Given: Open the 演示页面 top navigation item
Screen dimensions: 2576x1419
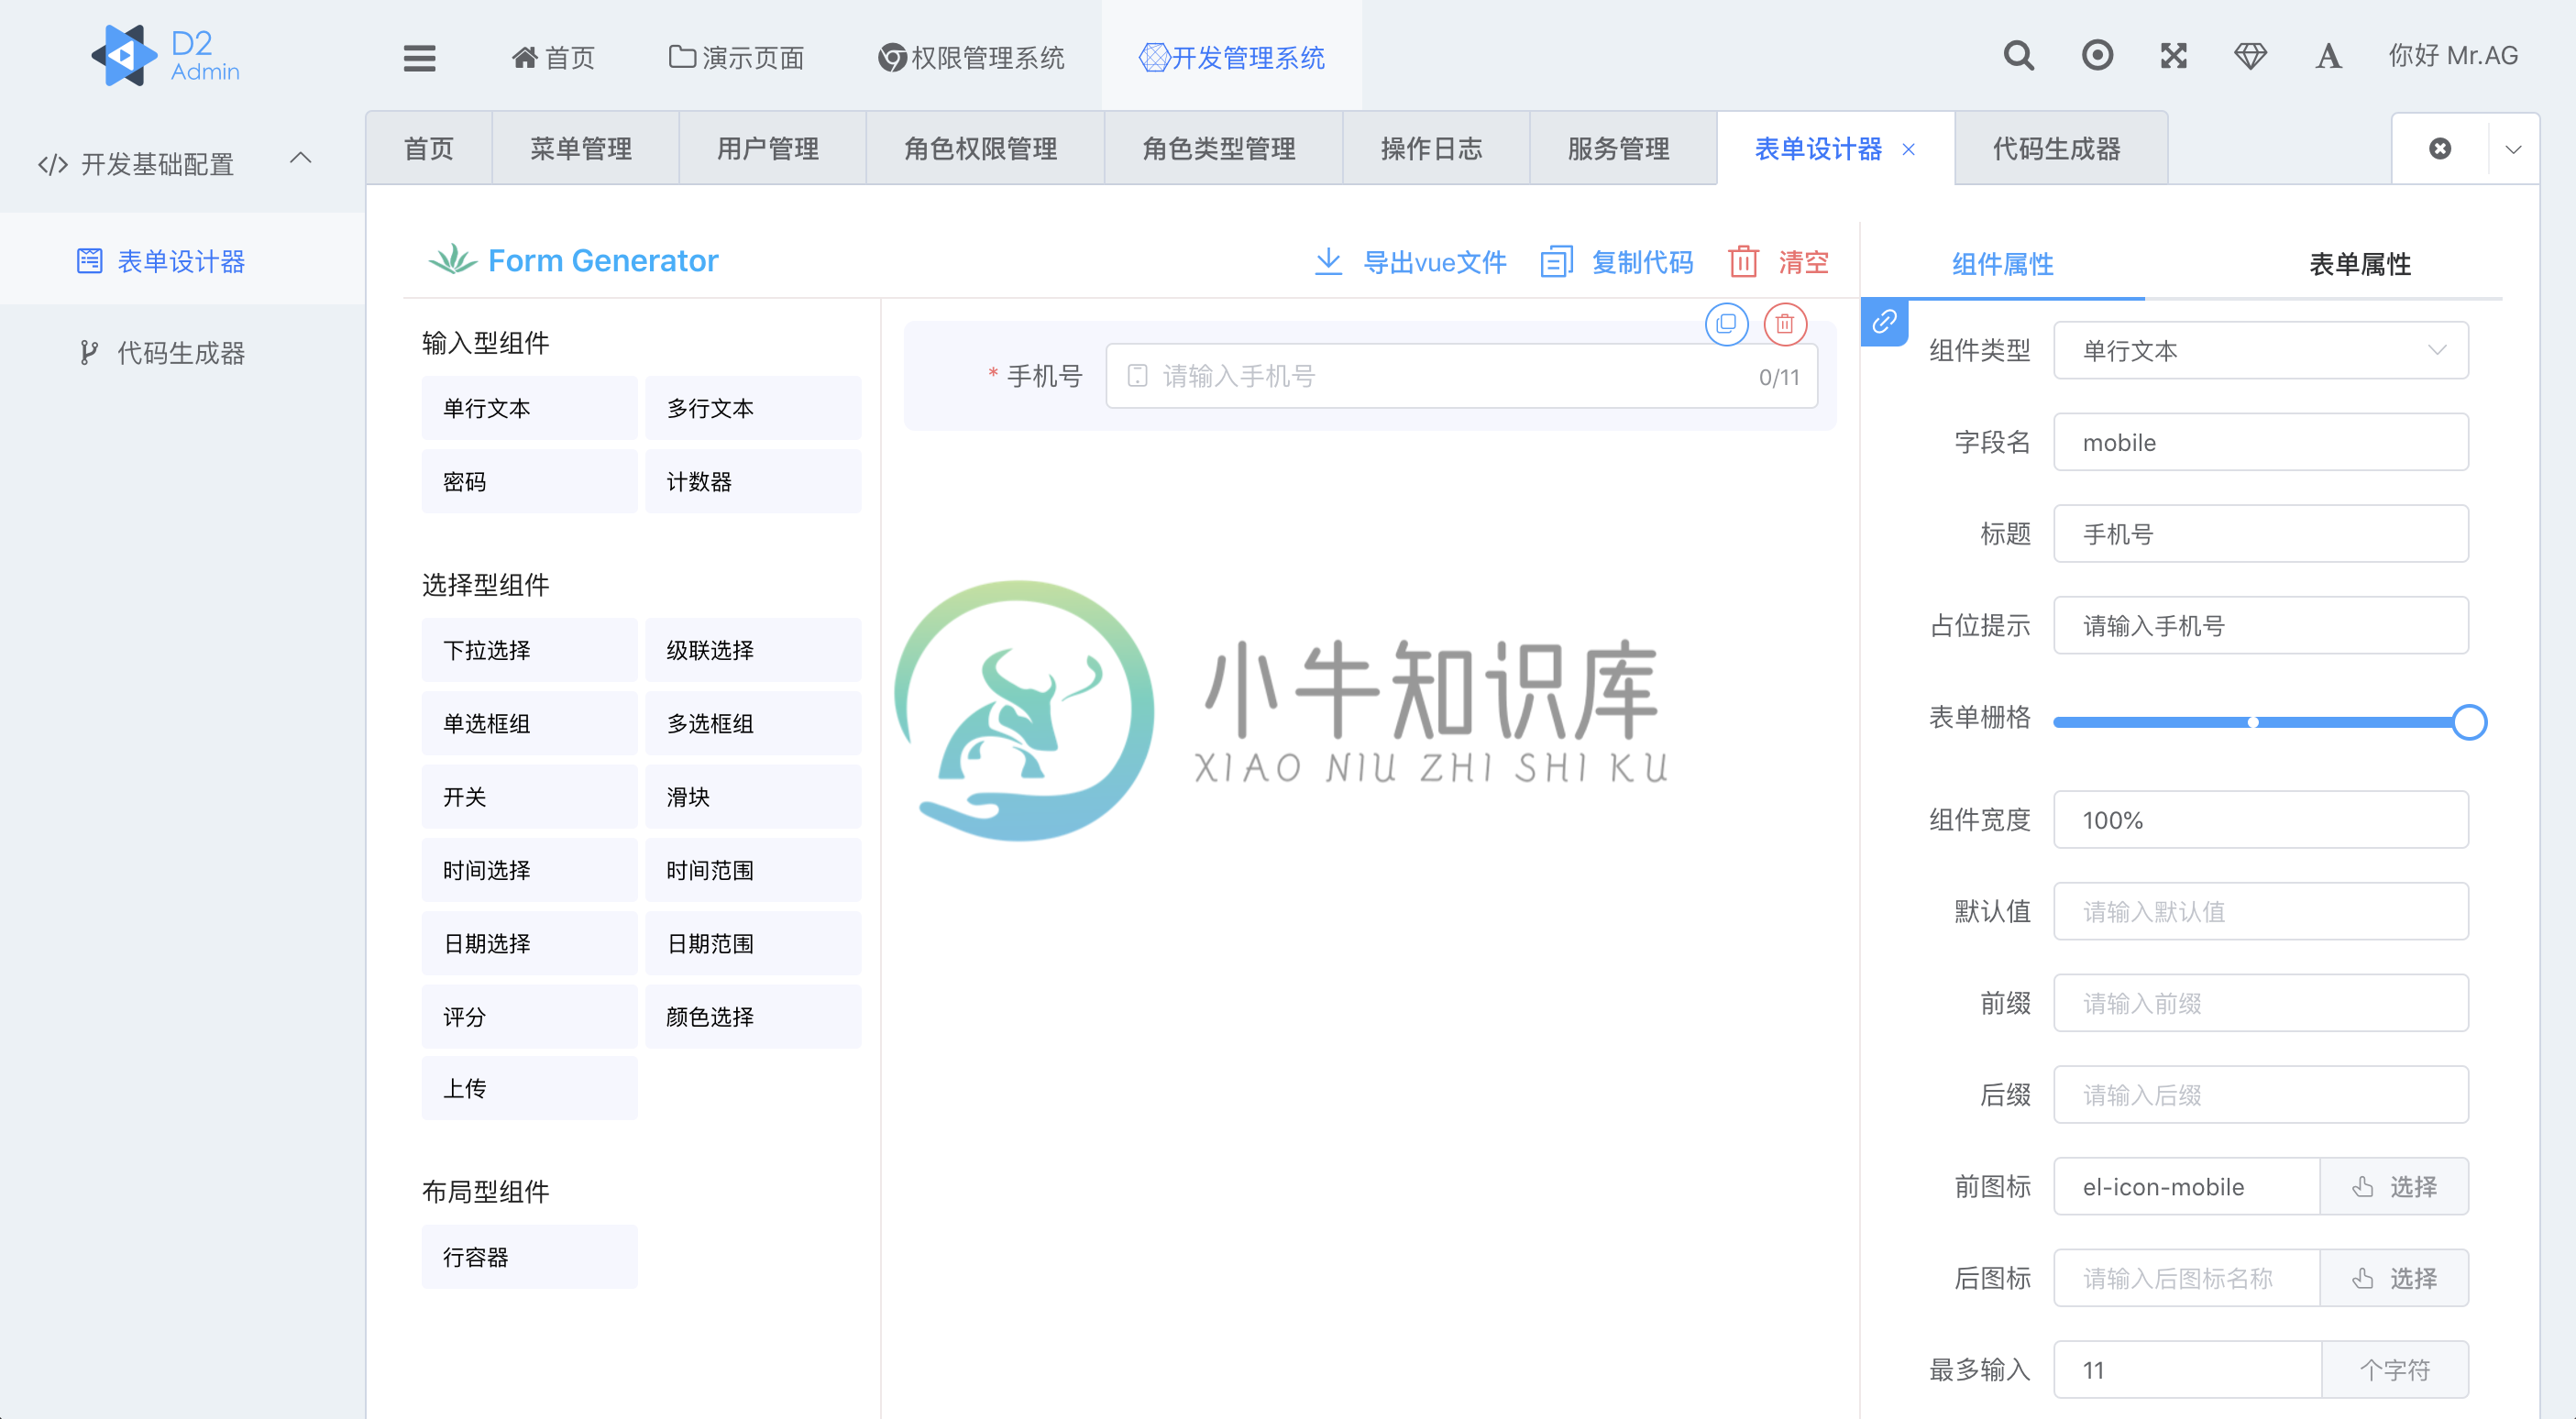Looking at the screenshot, I should (x=736, y=57).
